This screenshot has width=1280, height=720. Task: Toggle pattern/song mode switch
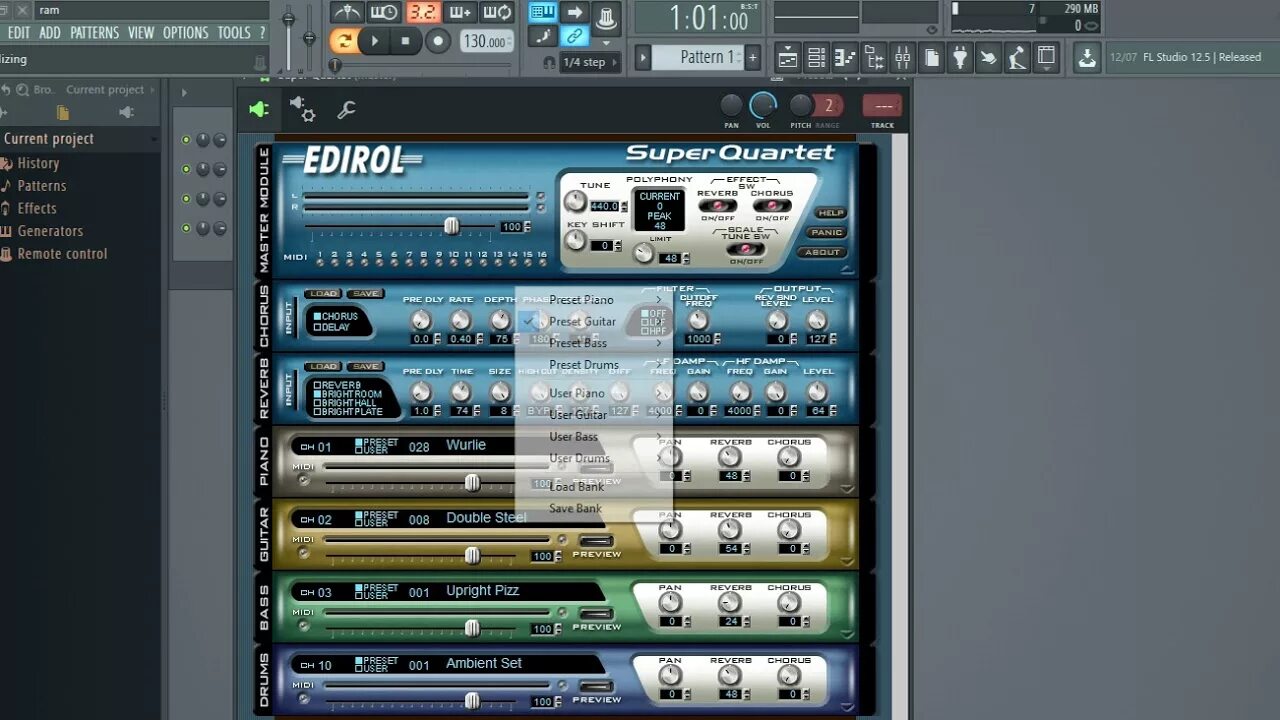pyautogui.click(x=344, y=41)
